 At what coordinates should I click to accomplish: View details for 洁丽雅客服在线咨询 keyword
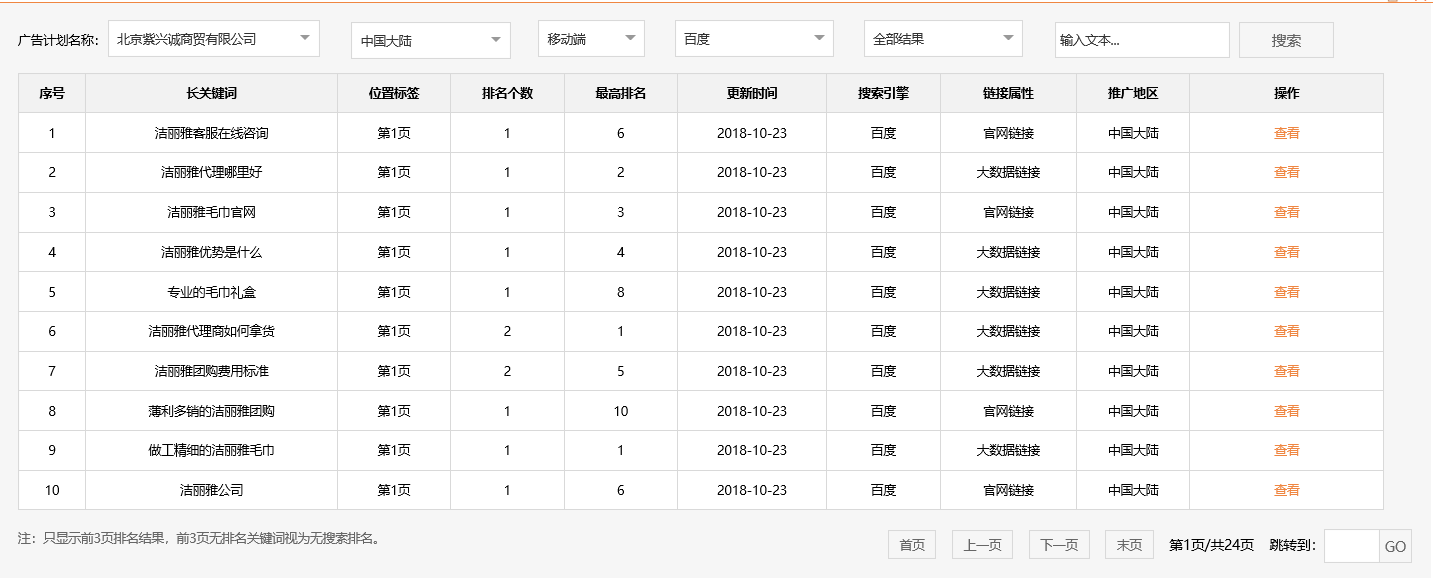tap(1285, 131)
